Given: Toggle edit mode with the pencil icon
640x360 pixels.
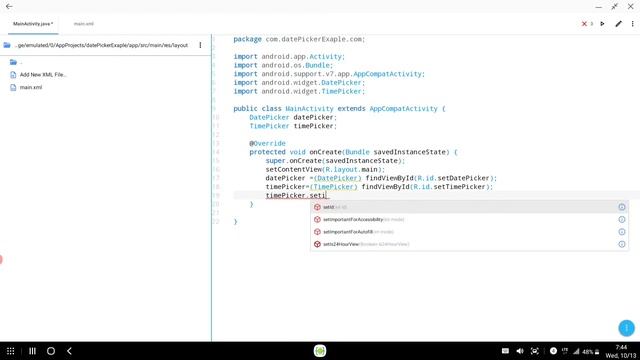Looking at the screenshot, I should (x=619, y=24).
